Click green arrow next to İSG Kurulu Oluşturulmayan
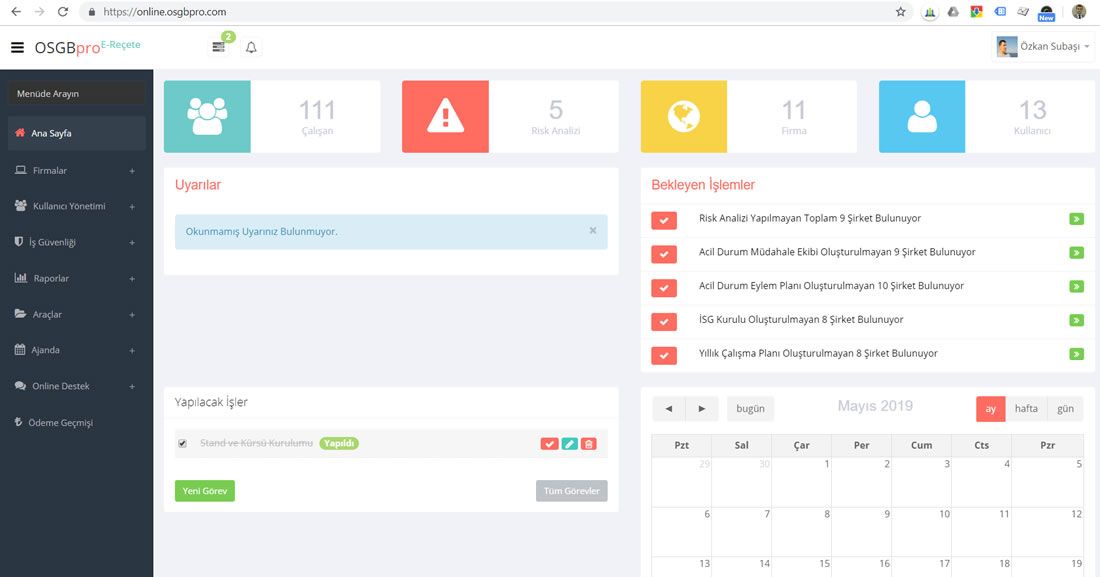The image size is (1100, 577). [x=1076, y=320]
